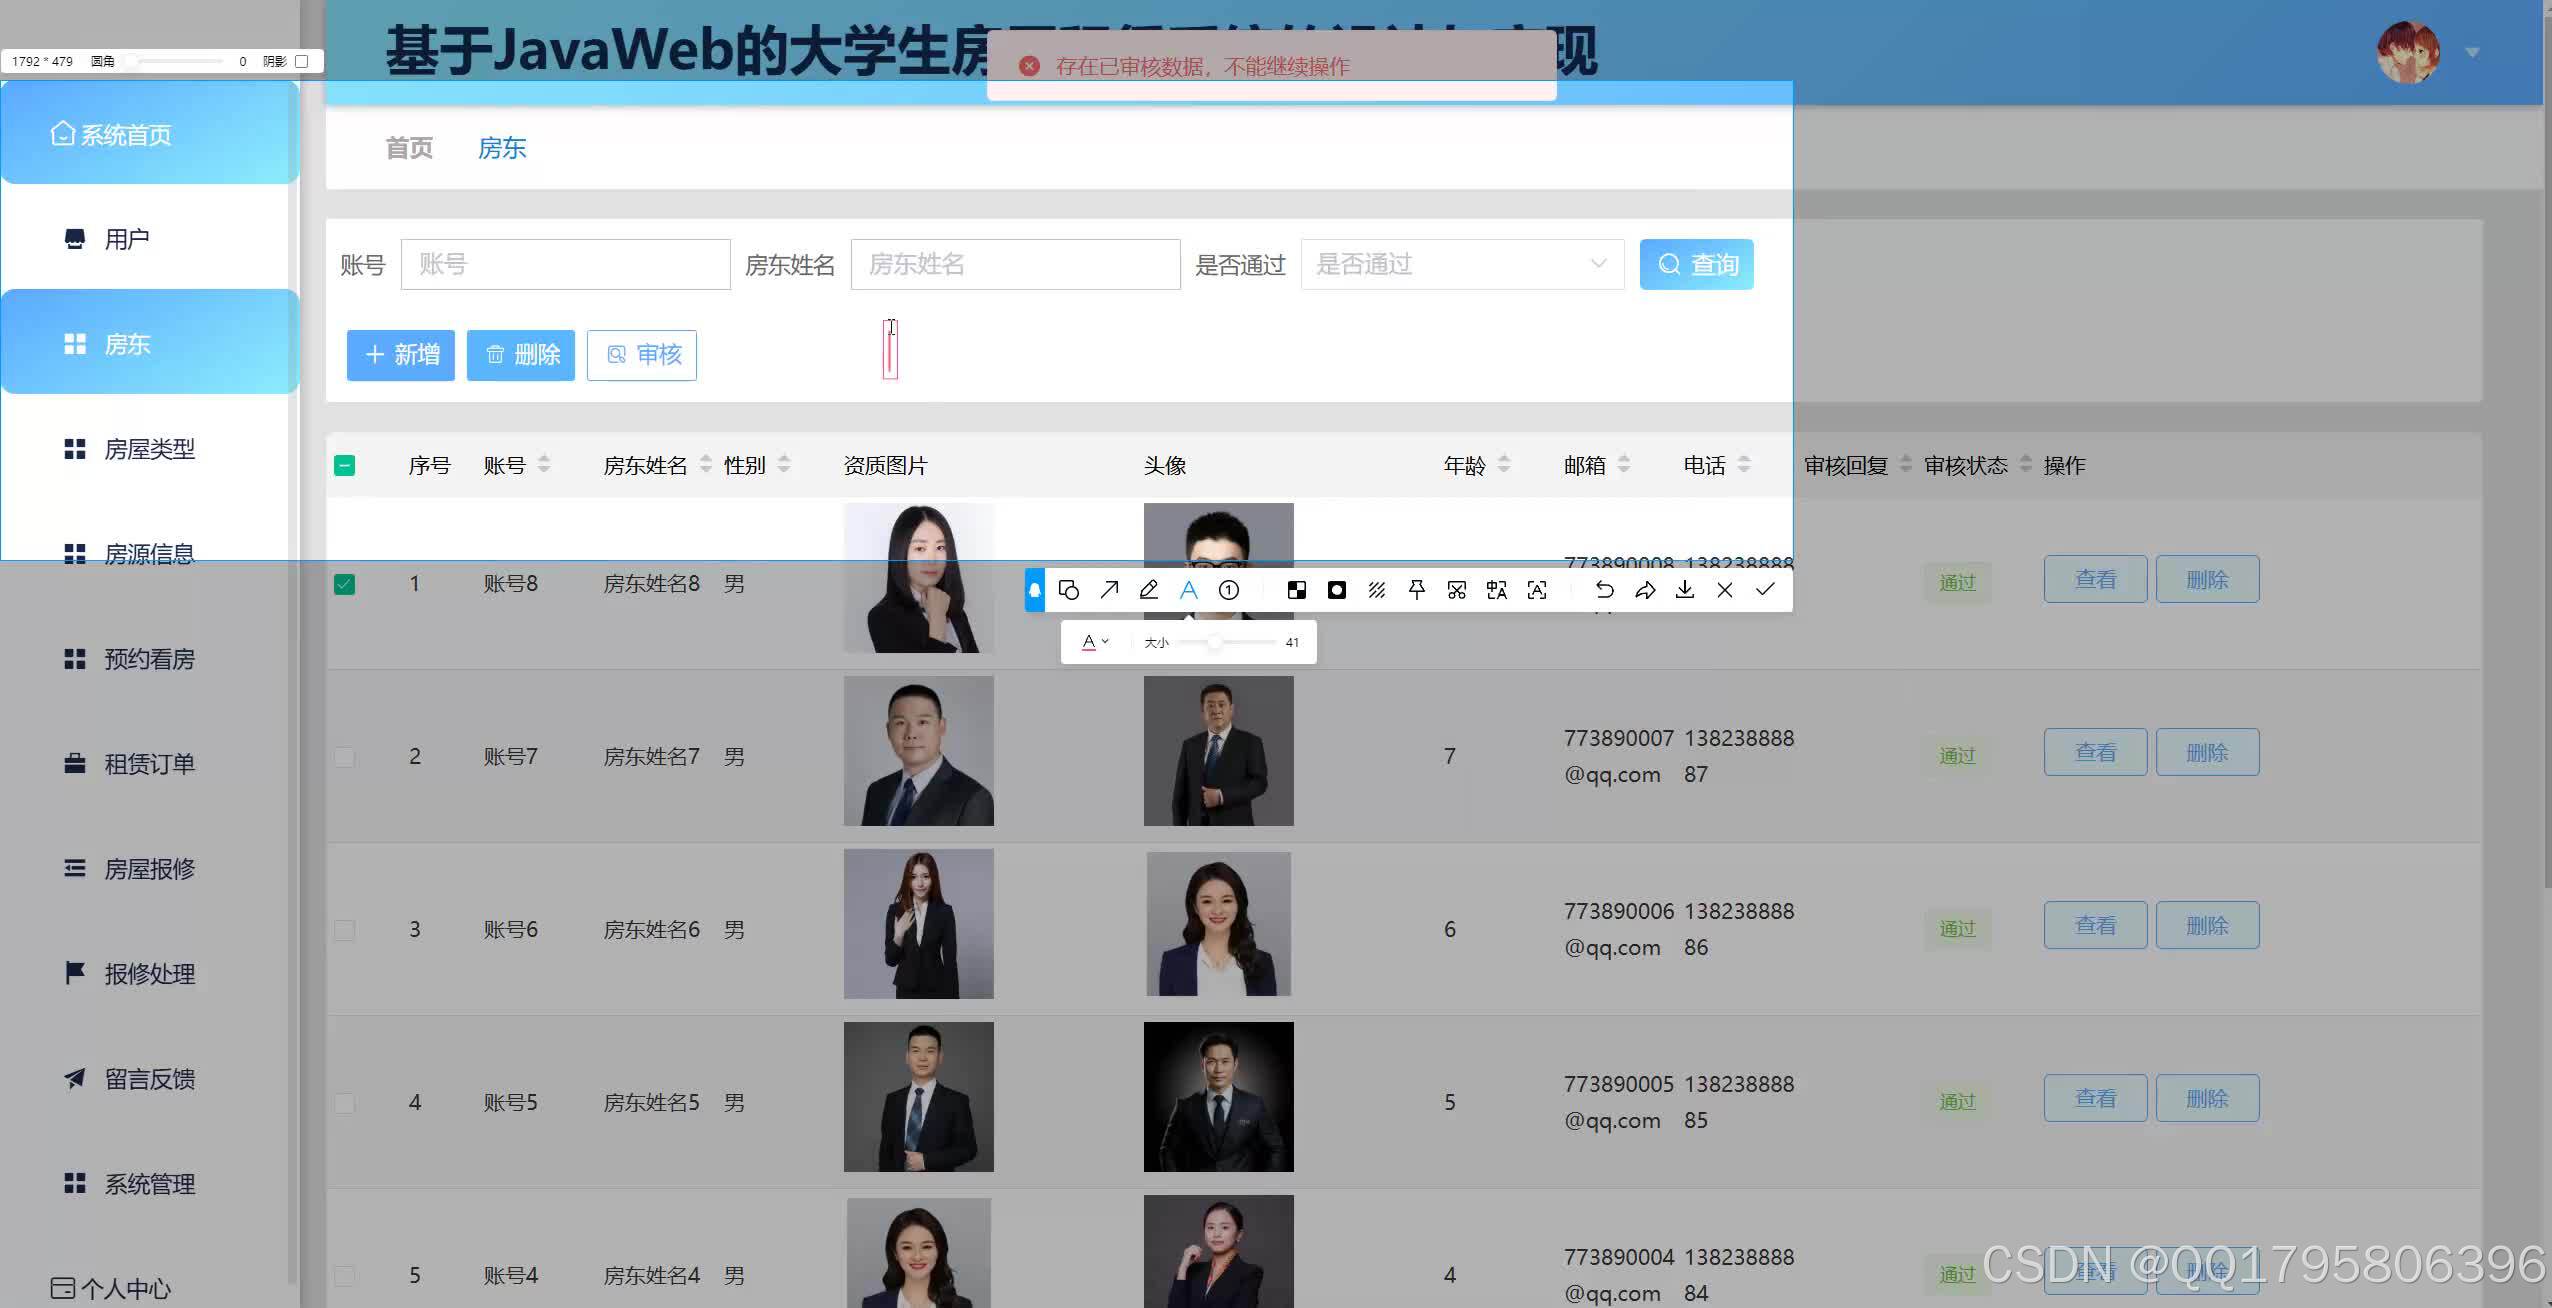Open user avatar dropdown arrow
This screenshot has width=2552, height=1308.
2472,52
